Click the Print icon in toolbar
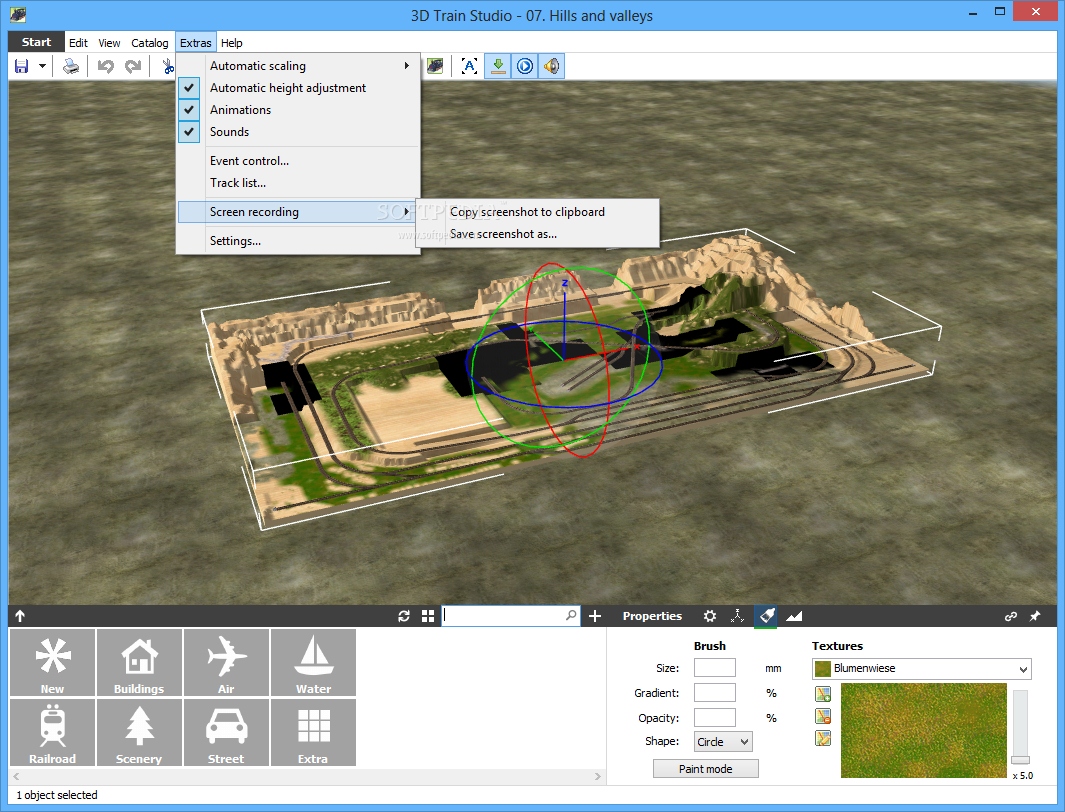Screen dimensions: 1065x812 coord(71,66)
